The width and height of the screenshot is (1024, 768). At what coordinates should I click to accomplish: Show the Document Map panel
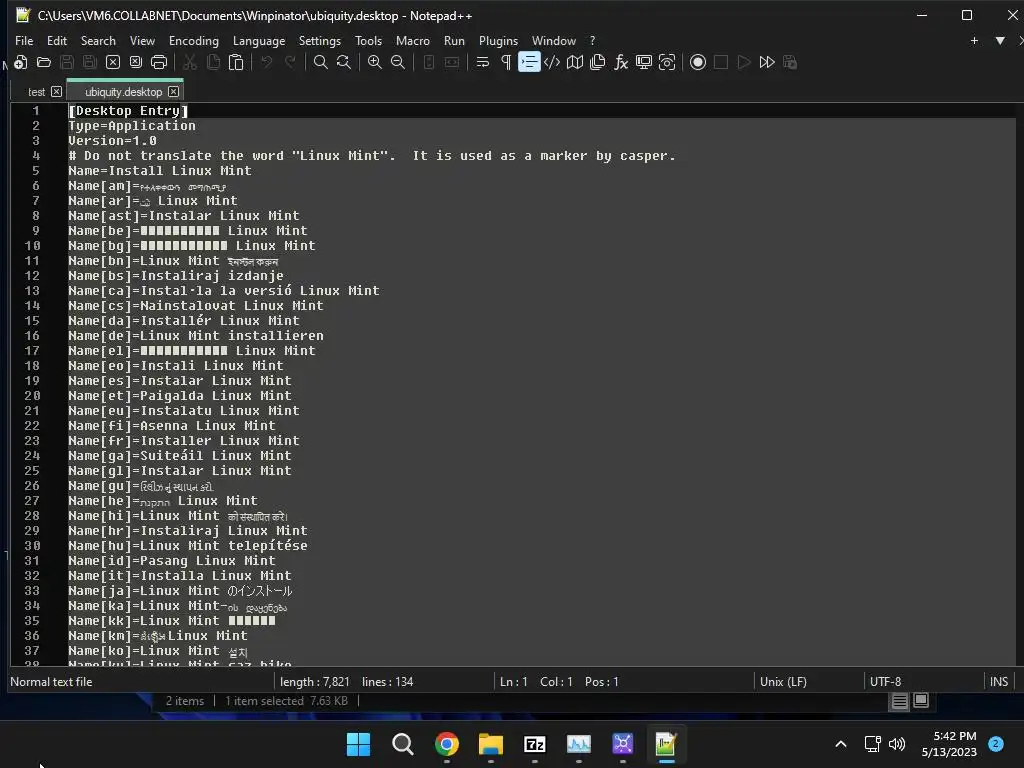coord(575,62)
